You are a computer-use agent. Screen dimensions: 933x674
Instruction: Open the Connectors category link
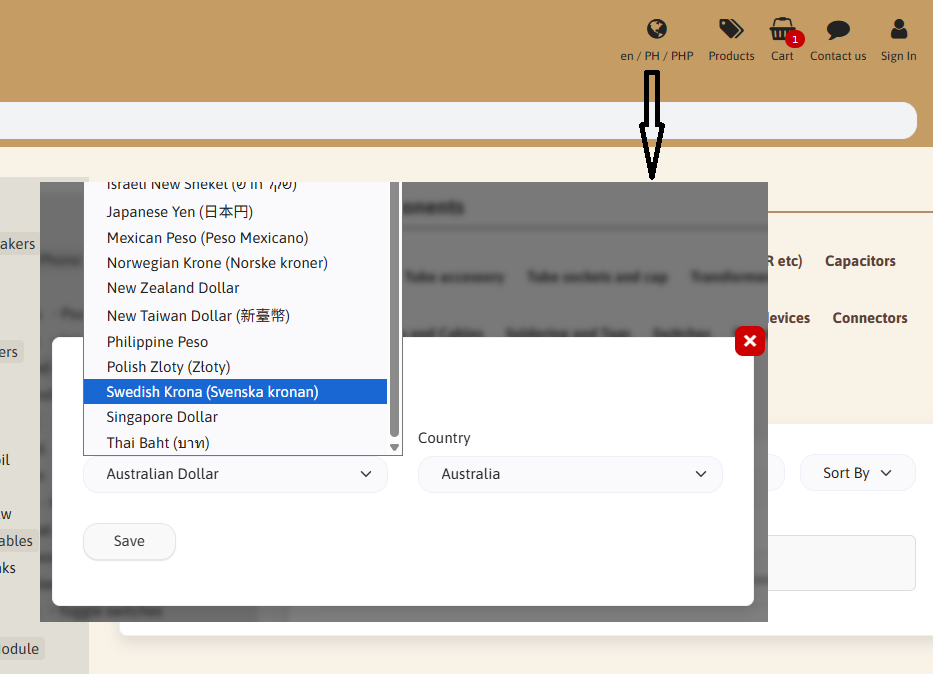point(869,318)
